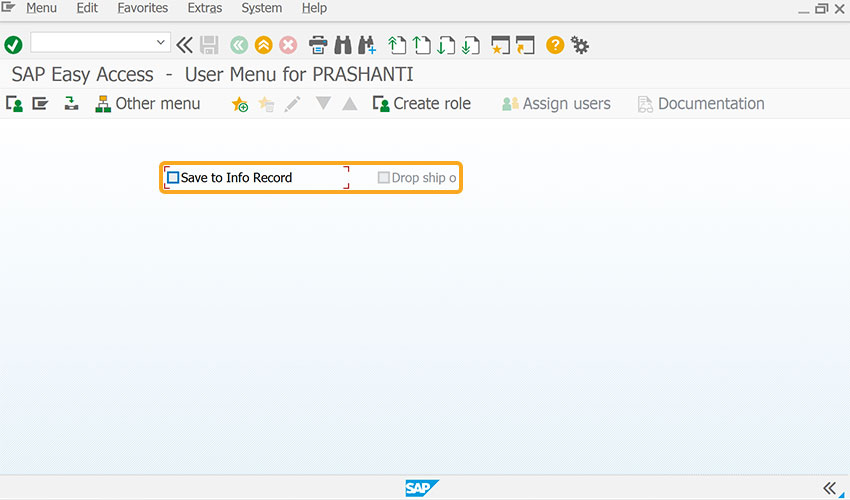Click the SAP Business Workplace icon
This screenshot has width=850, height=500.
71,103
